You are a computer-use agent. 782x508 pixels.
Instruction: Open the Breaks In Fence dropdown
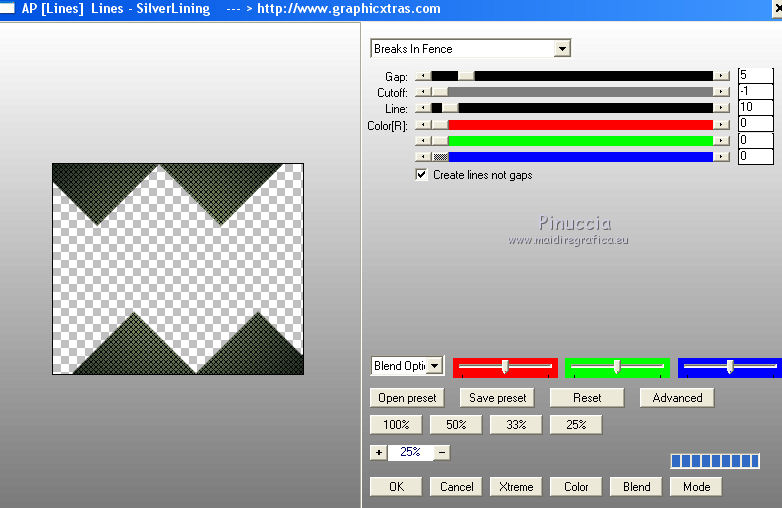pos(562,49)
